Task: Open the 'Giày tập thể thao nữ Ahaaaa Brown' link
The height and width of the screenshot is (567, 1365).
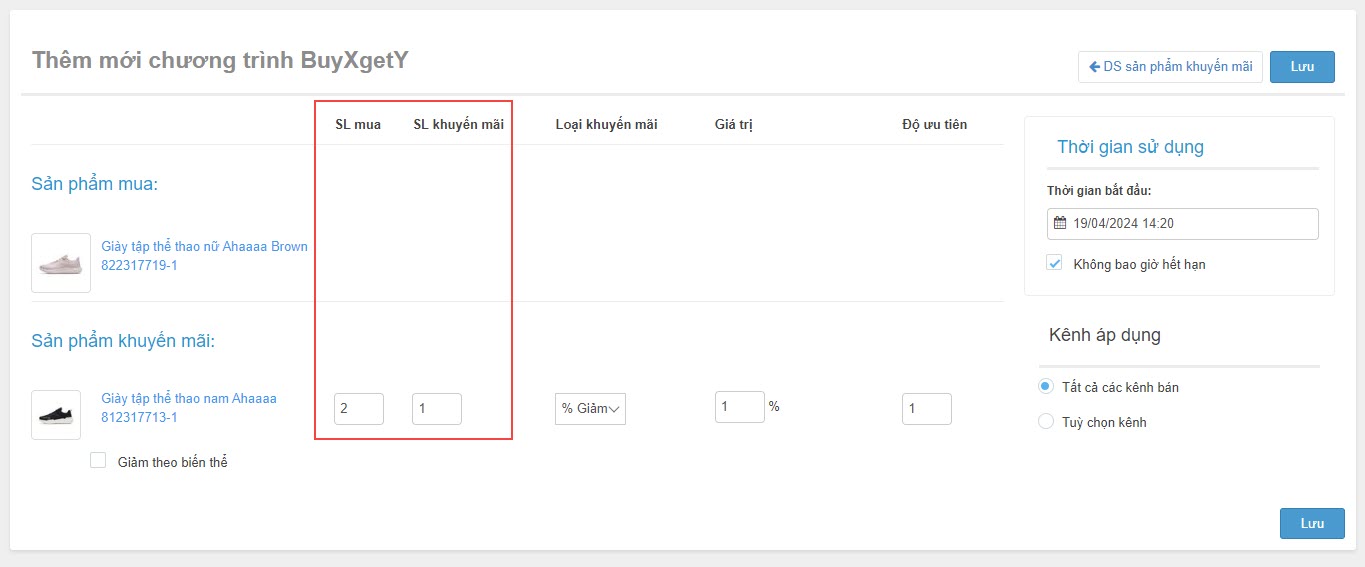Action: [204, 246]
